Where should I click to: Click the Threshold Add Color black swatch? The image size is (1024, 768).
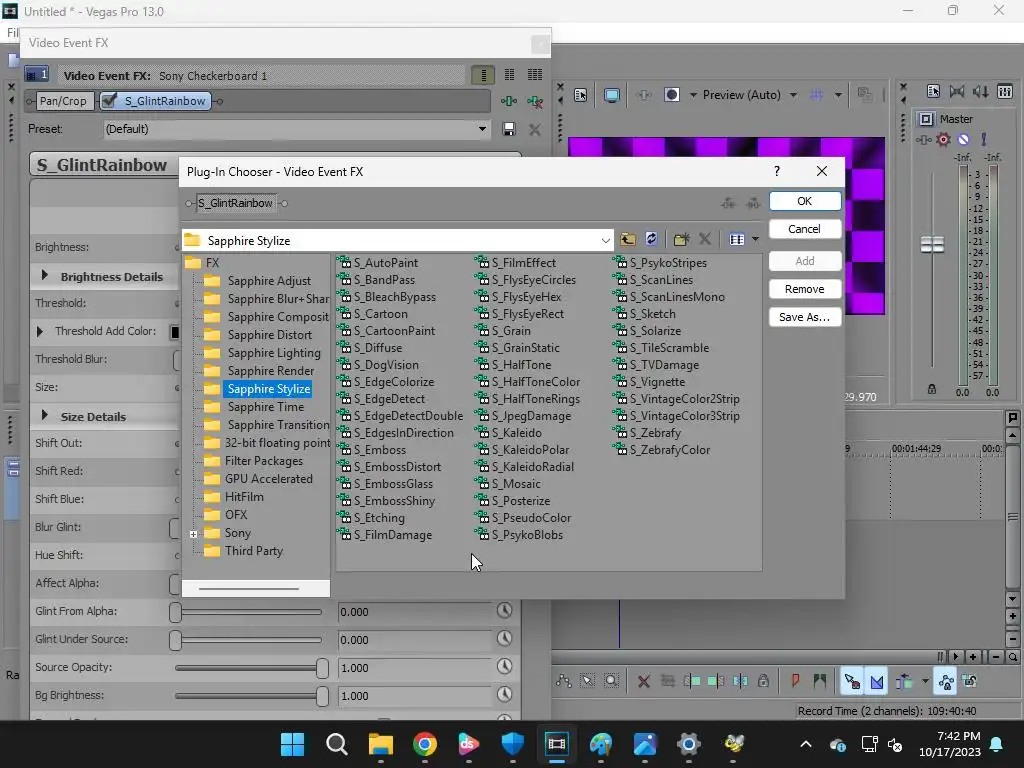[174, 332]
